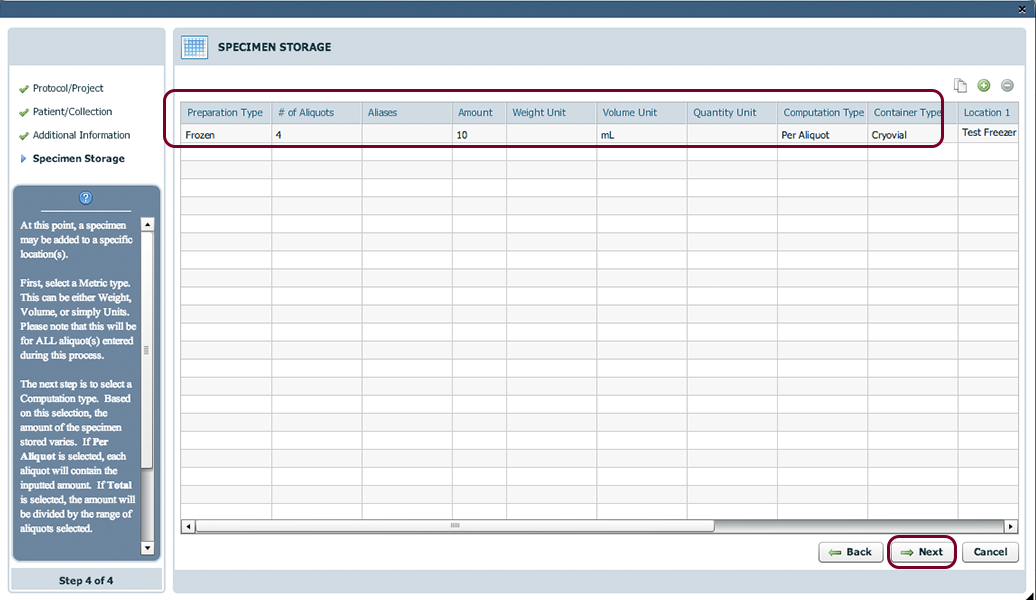Click the Weight Unit column header
Image resolution: width=1036 pixels, height=600 pixels.
click(551, 112)
